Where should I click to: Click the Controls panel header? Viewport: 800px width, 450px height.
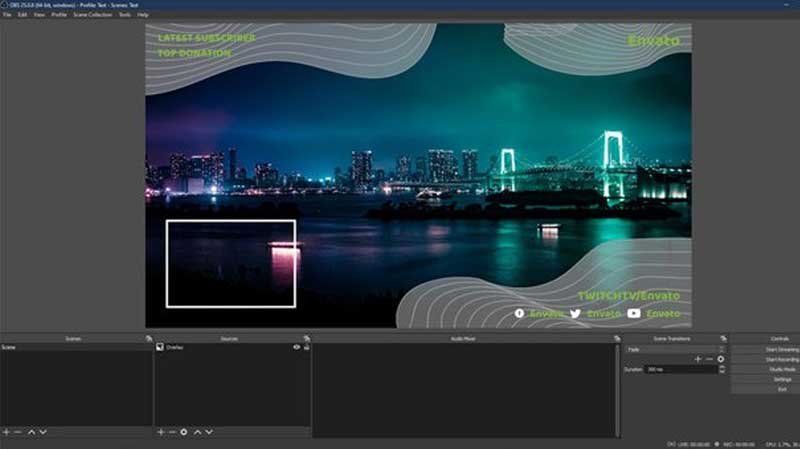[780, 339]
